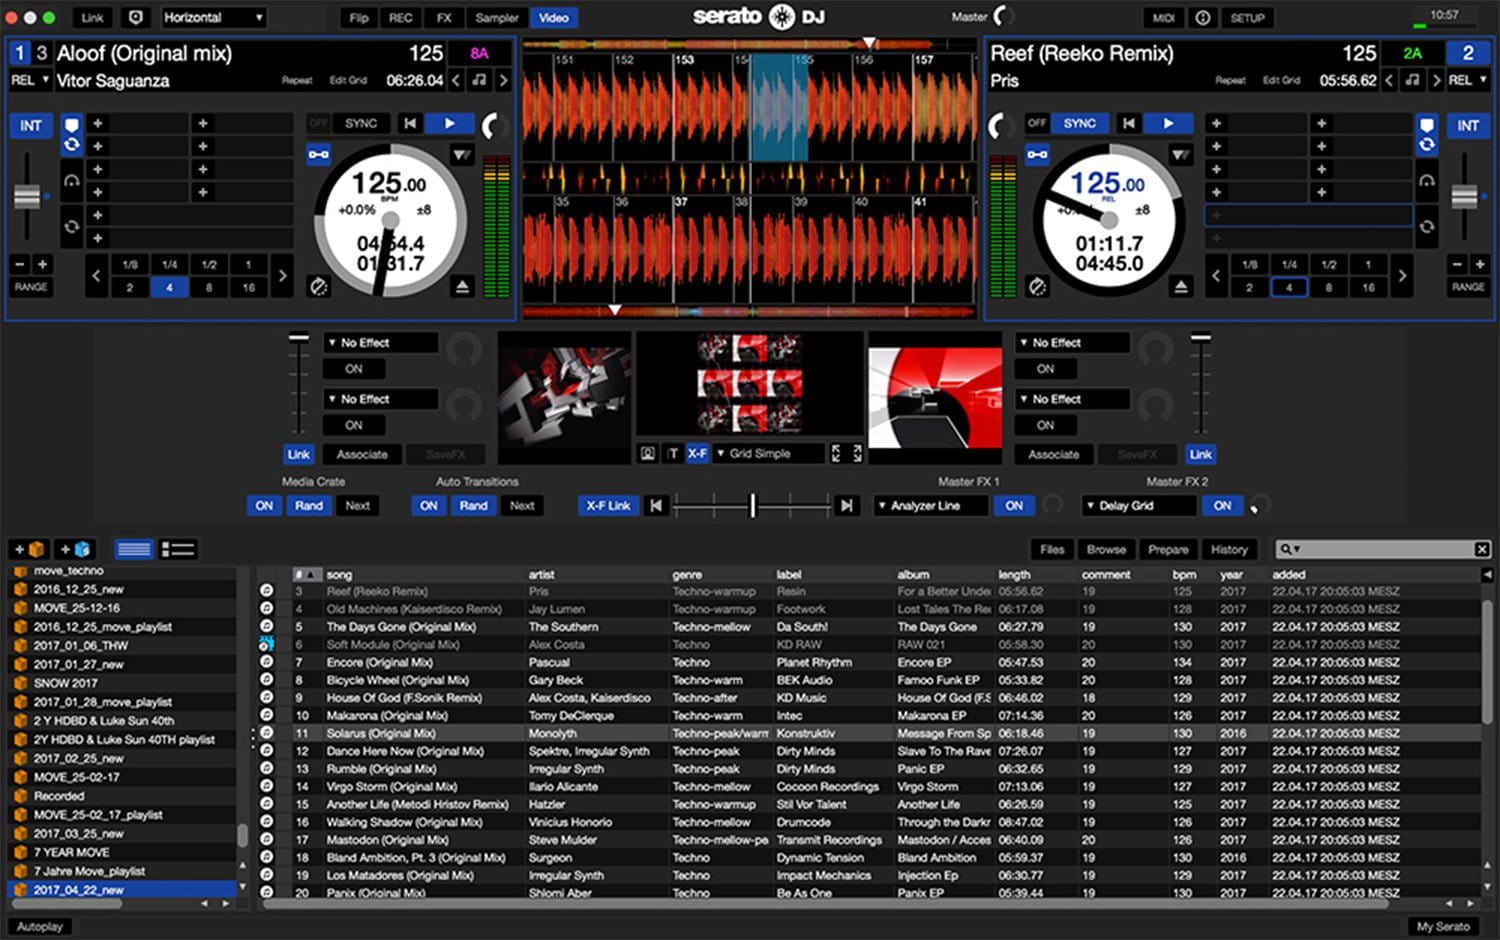Switch library to simple list view
Image resolution: width=1500 pixels, height=940 pixels.
click(133, 549)
